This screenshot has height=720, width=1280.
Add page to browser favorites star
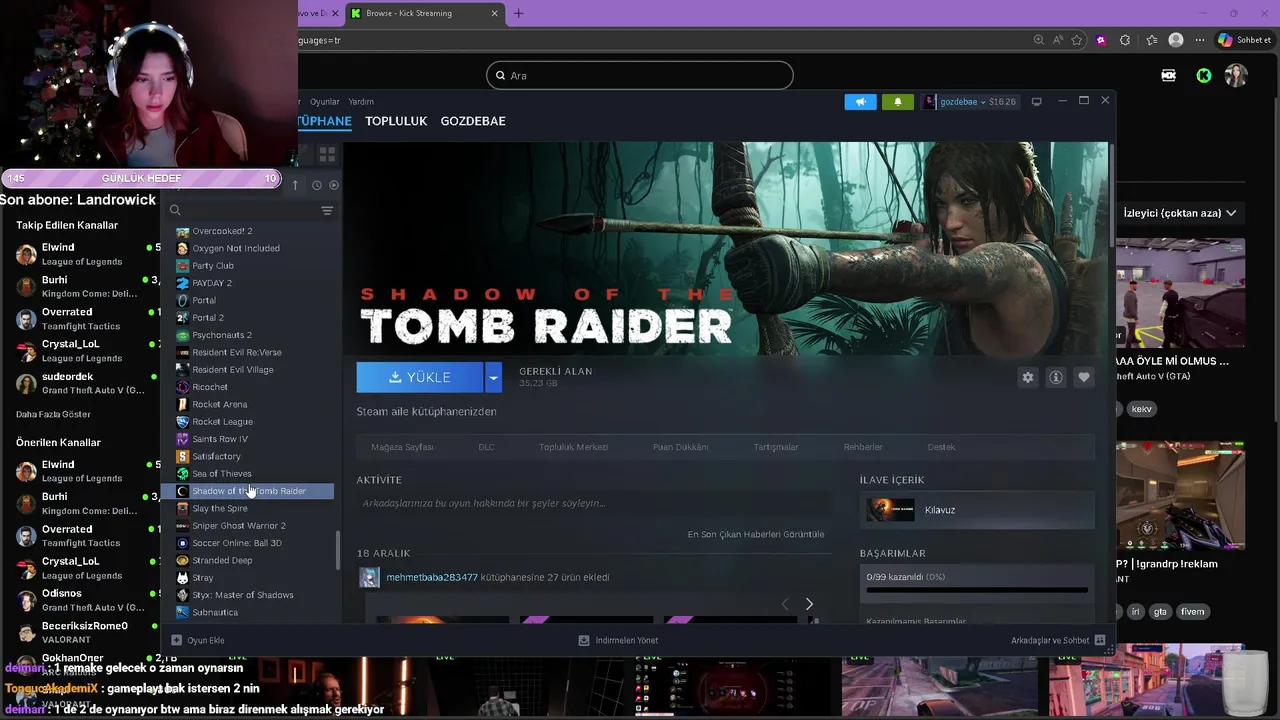(x=1077, y=40)
